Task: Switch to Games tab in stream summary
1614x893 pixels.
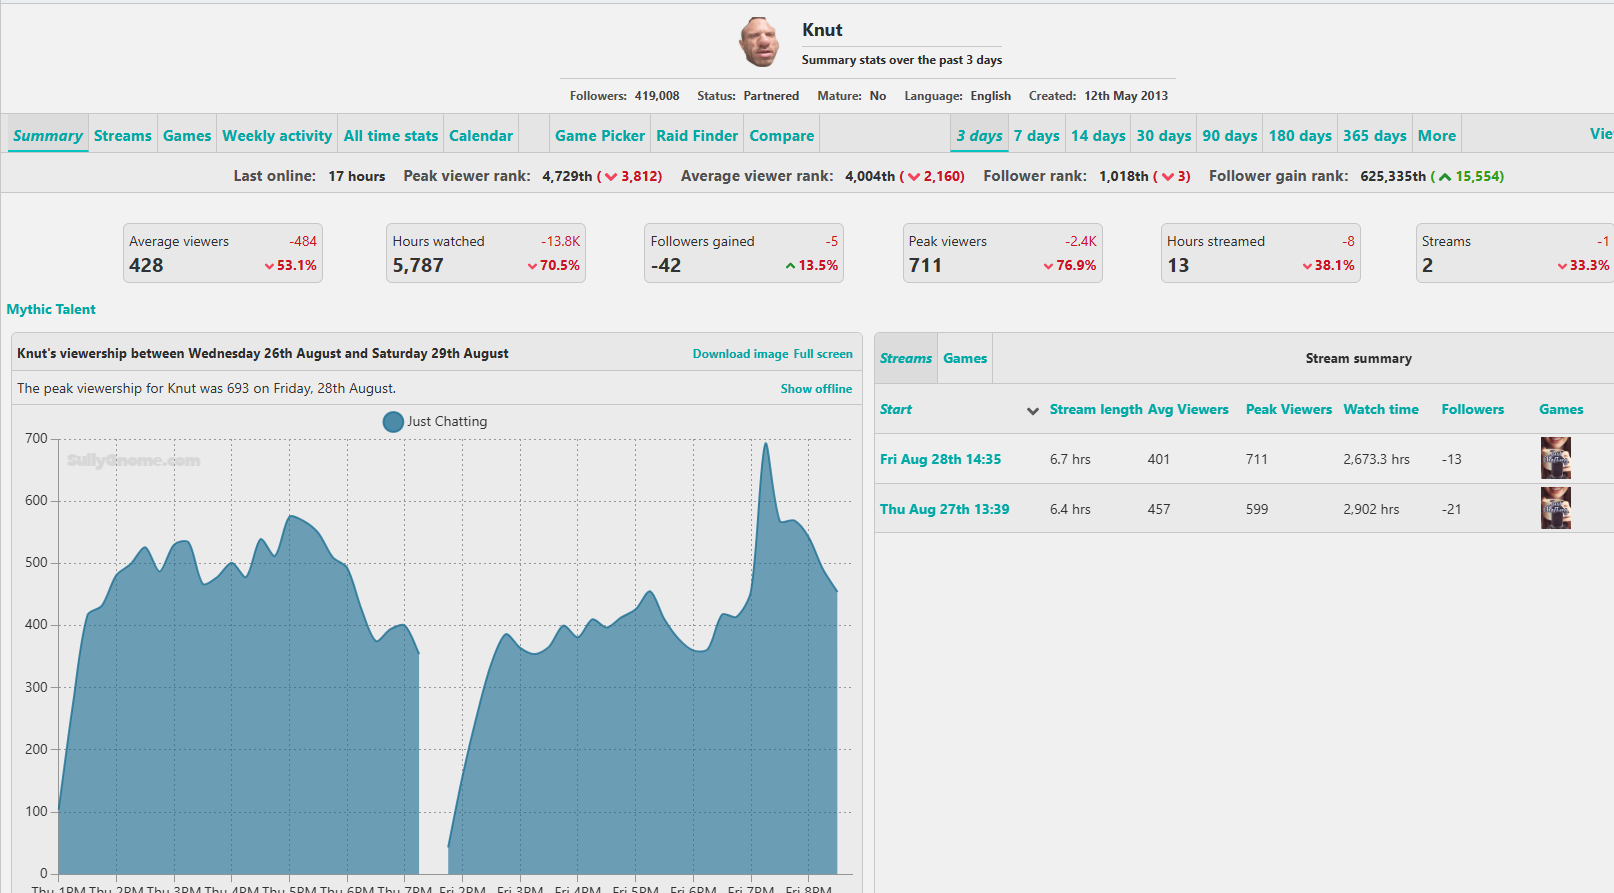Action: (965, 359)
